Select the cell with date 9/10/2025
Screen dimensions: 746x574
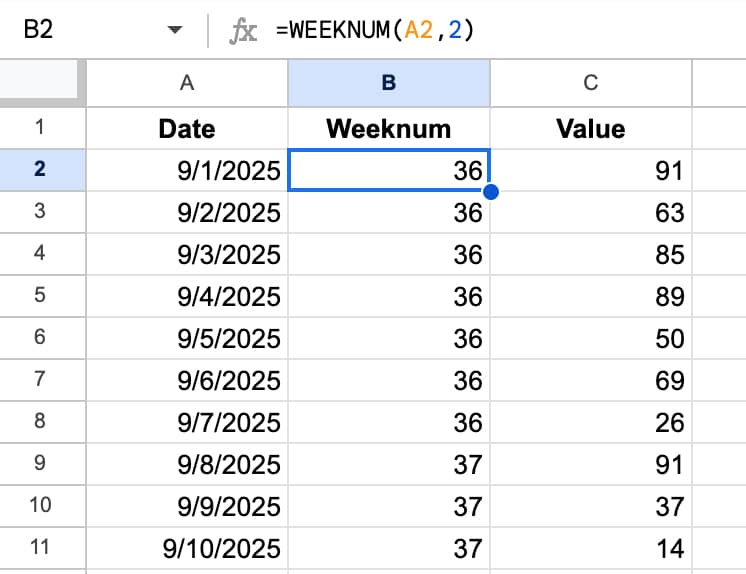point(187,548)
